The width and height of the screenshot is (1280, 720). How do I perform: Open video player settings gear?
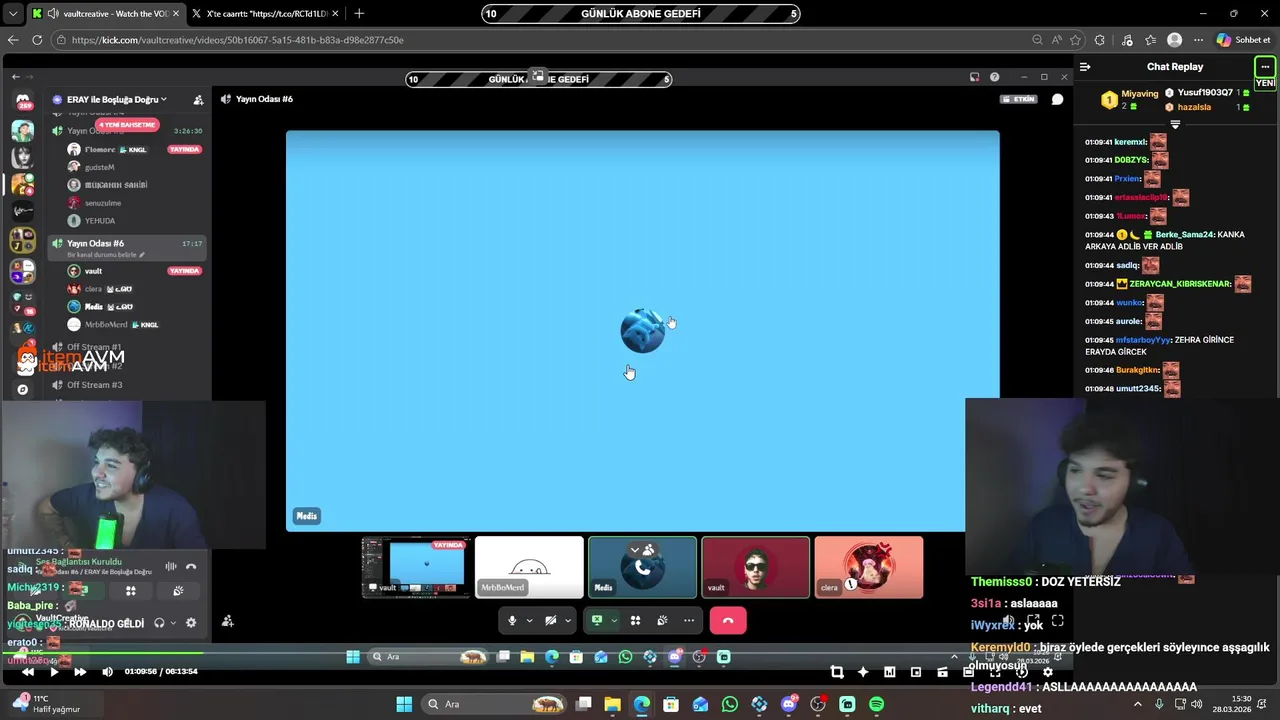pos(1047,672)
